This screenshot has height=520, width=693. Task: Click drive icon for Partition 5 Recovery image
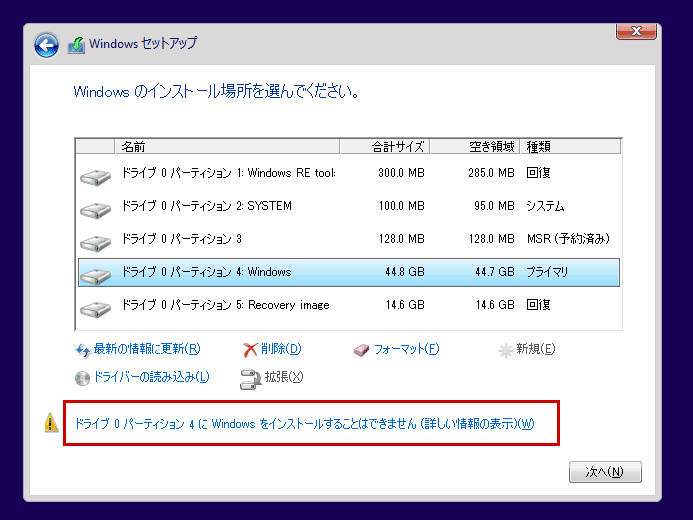[95, 309]
